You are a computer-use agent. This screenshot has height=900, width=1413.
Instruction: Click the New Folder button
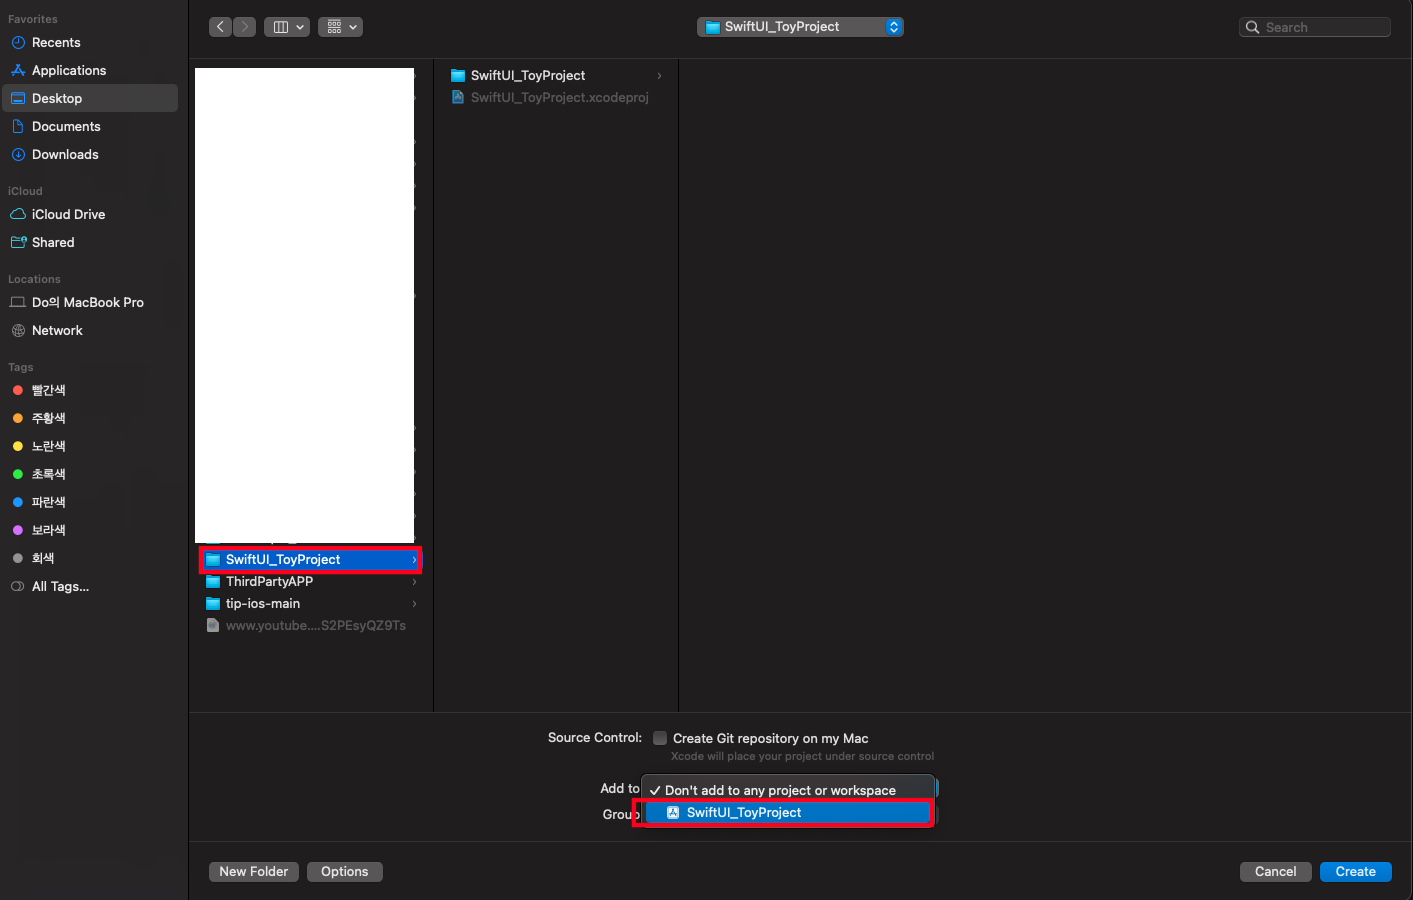(253, 872)
